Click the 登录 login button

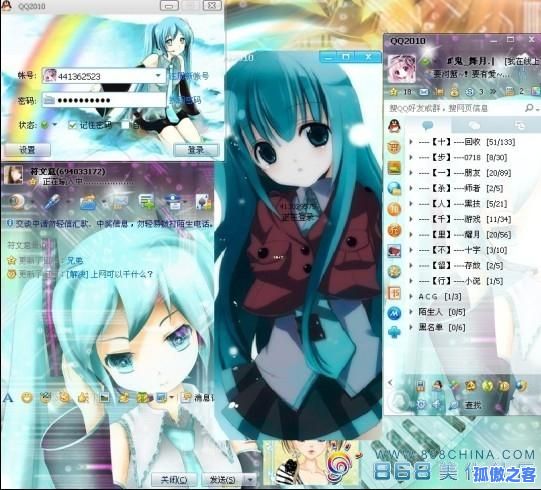(x=196, y=150)
